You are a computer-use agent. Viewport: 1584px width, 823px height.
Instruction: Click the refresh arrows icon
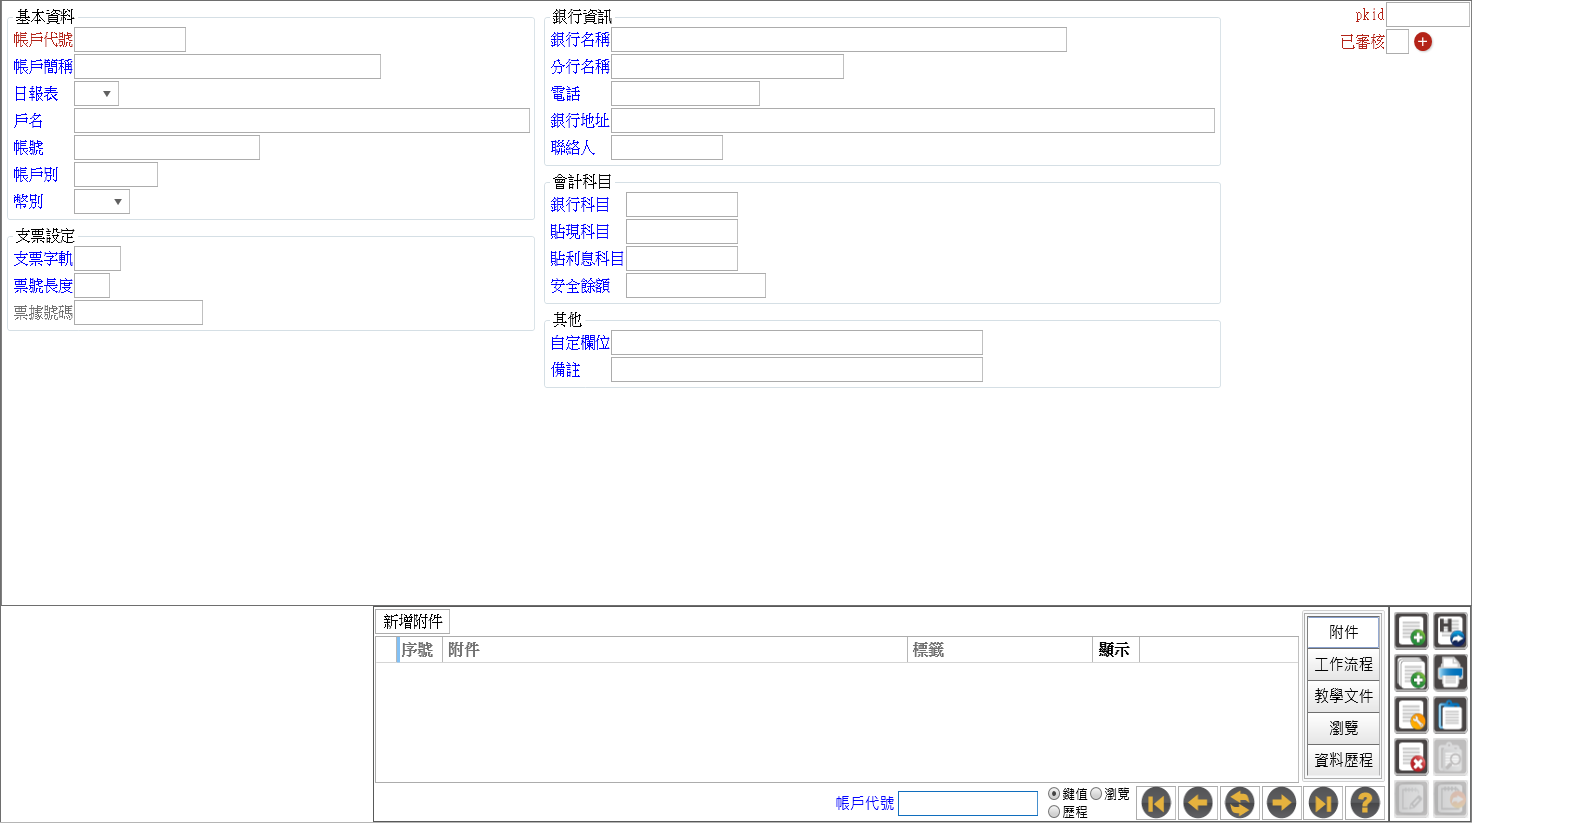[1240, 802]
